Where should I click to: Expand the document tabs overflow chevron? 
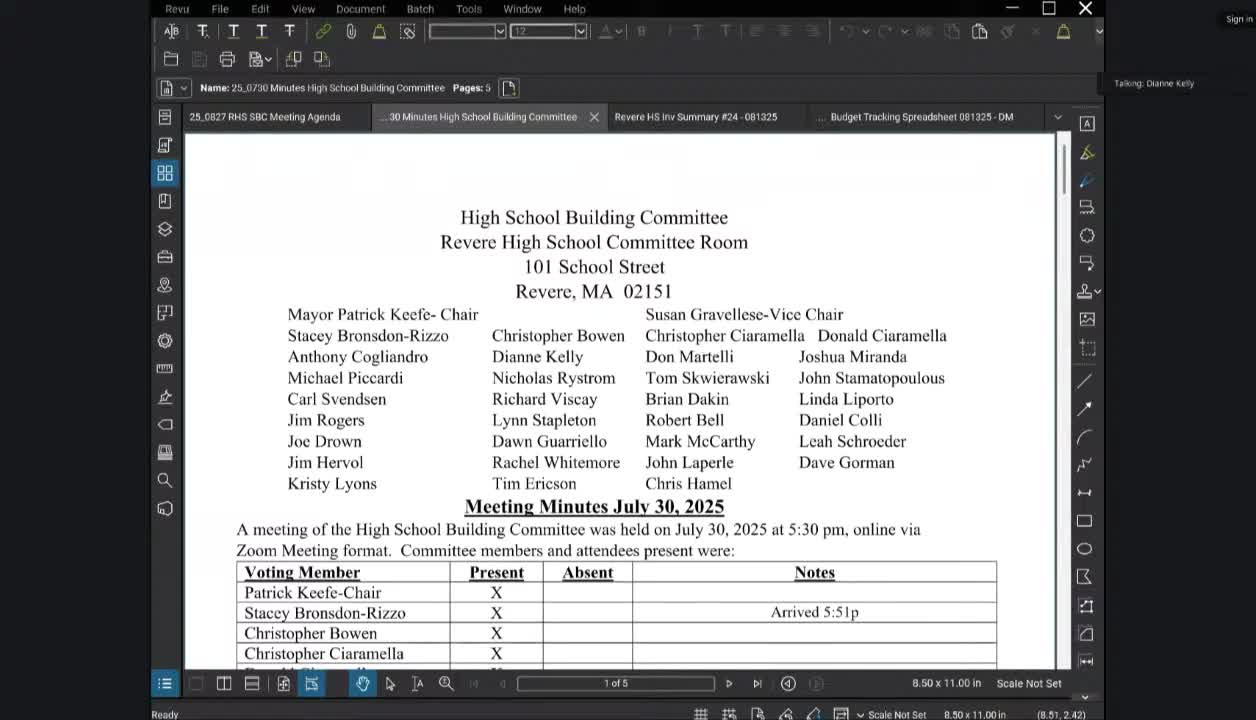point(1058,117)
